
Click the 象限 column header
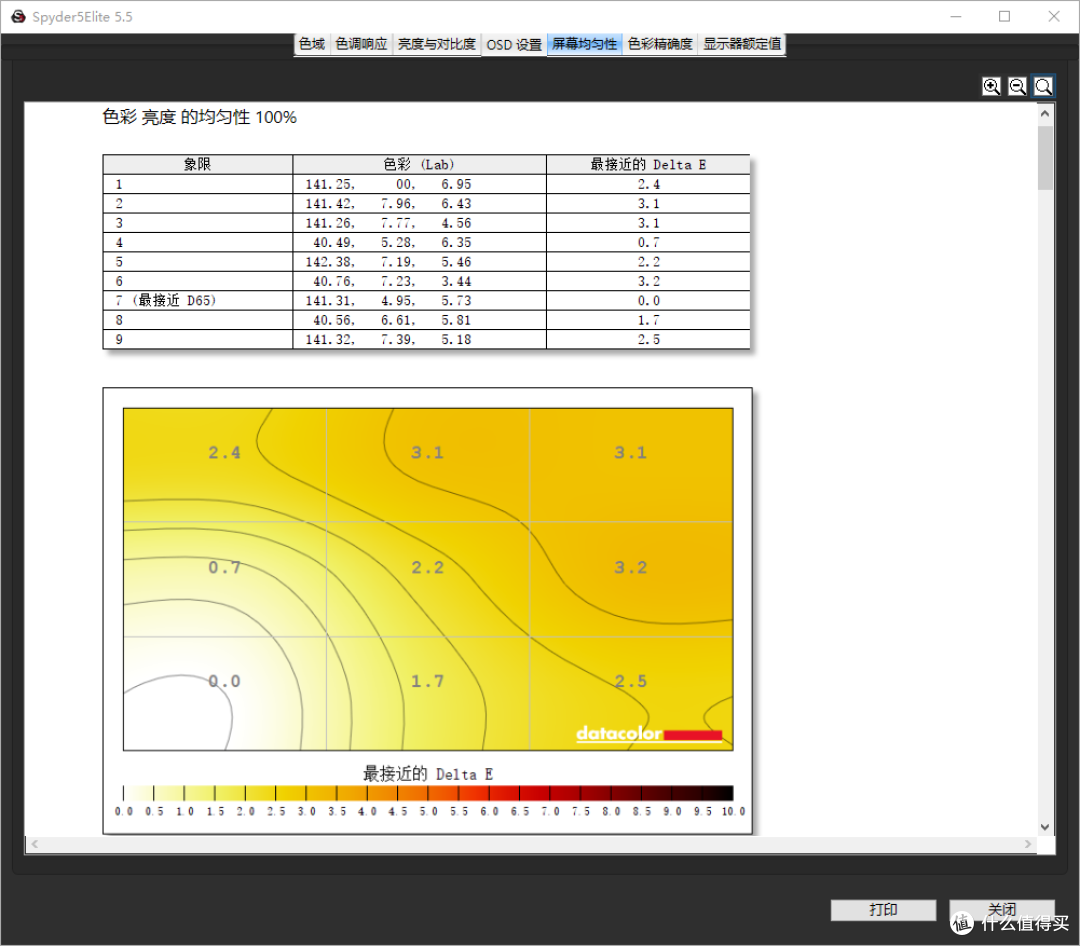(x=198, y=164)
